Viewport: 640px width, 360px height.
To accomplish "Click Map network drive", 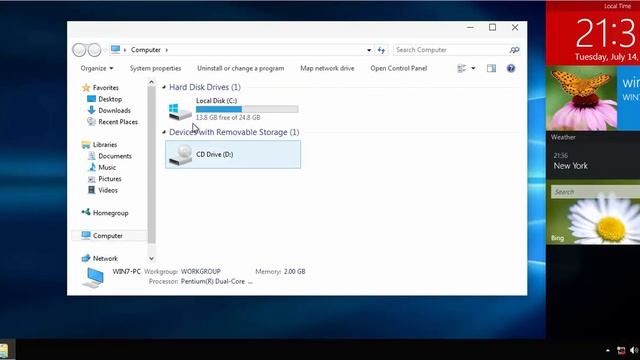I will click(327, 68).
